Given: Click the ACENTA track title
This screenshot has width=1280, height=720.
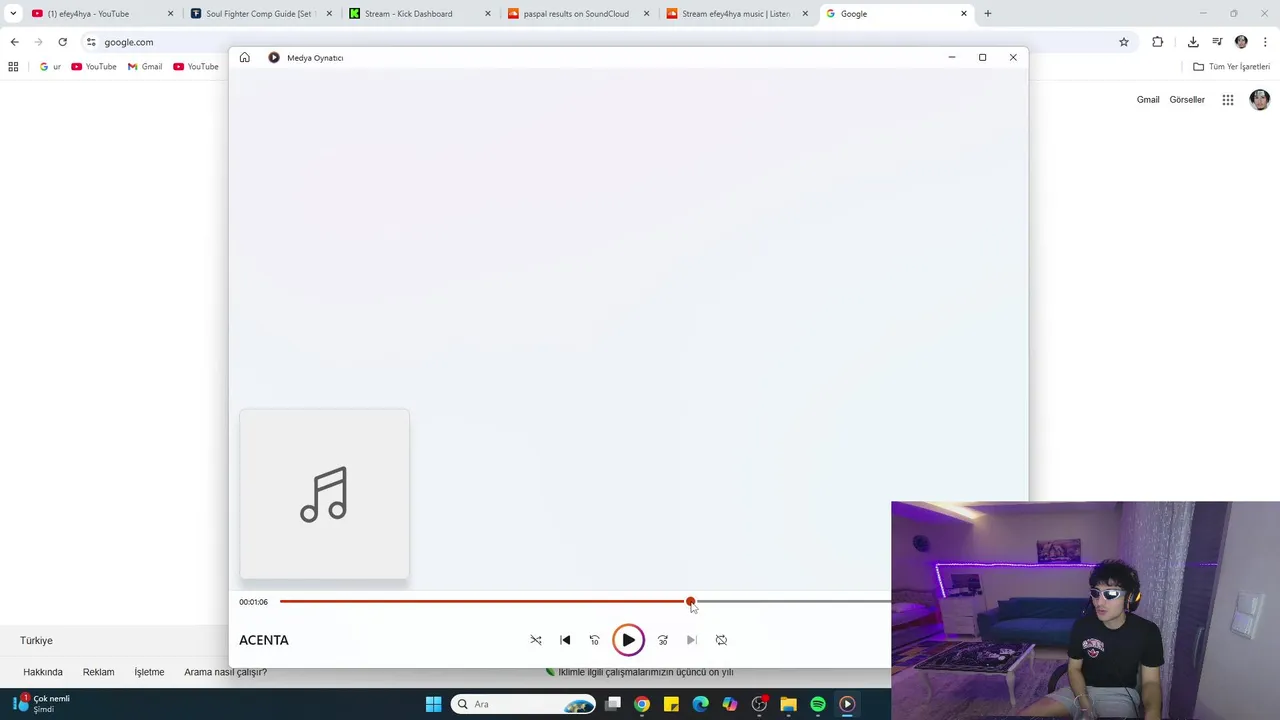Looking at the screenshot, I should tap(264, 640).
